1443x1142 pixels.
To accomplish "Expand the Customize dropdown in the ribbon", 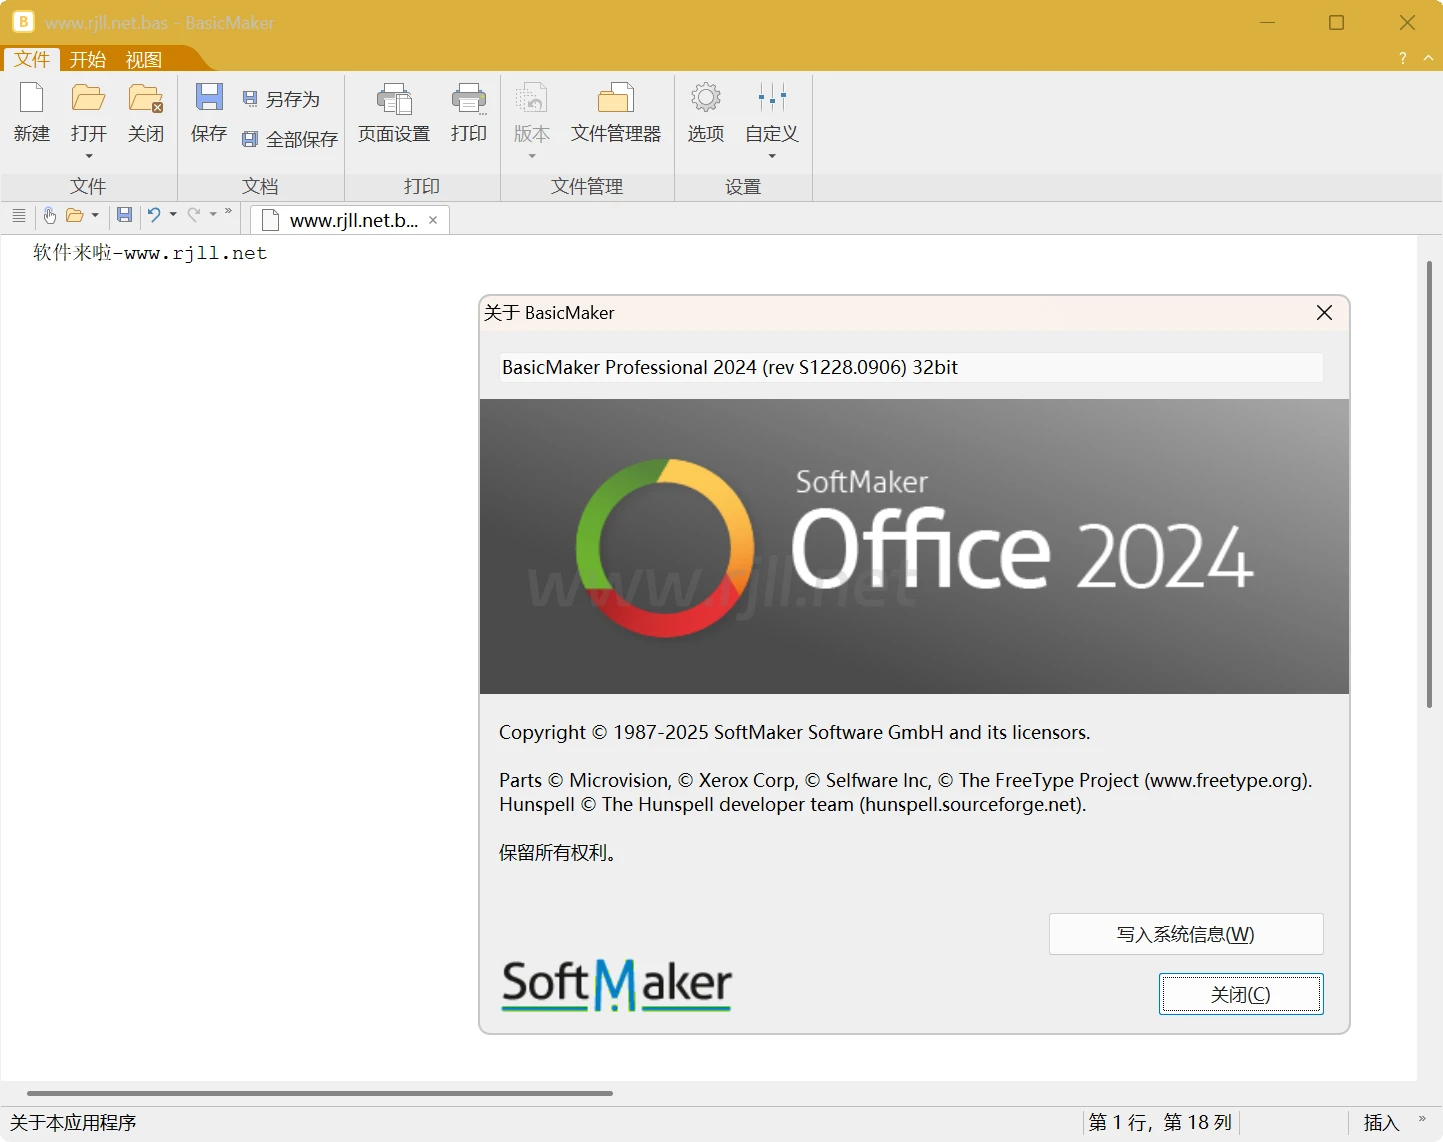I will point(772,156).
